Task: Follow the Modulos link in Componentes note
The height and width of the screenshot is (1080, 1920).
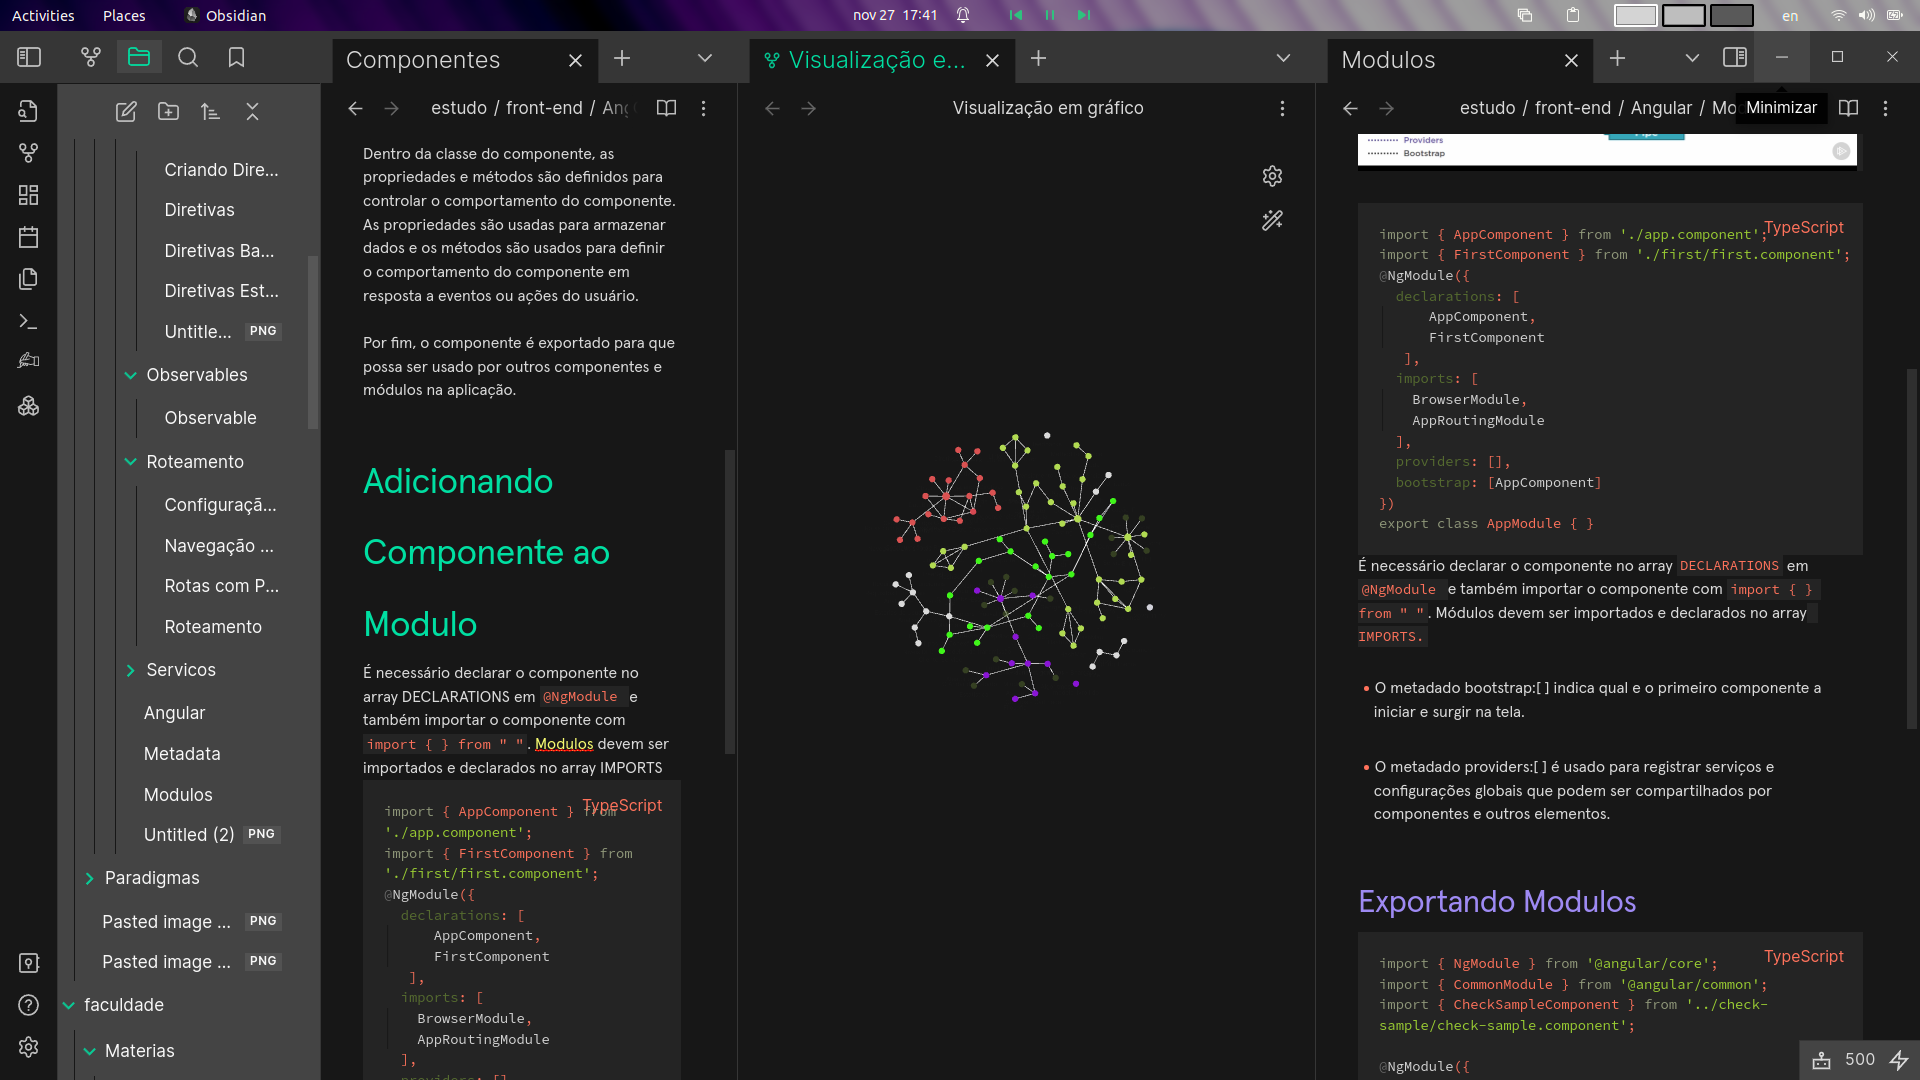Action: coord(564,744)
